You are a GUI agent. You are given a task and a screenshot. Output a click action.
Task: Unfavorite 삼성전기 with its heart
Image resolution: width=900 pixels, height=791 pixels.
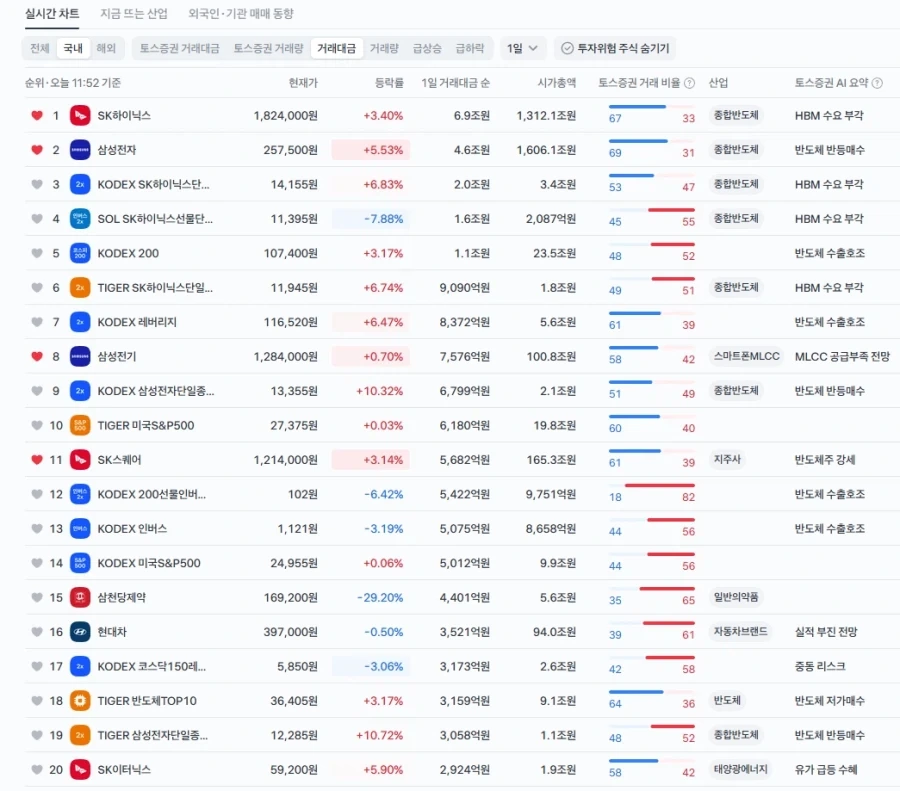[37, 356]
